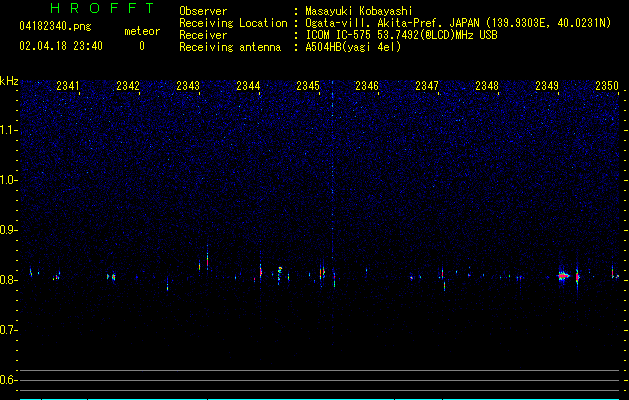Click the HROFFT title text

[x=103, y=8]
